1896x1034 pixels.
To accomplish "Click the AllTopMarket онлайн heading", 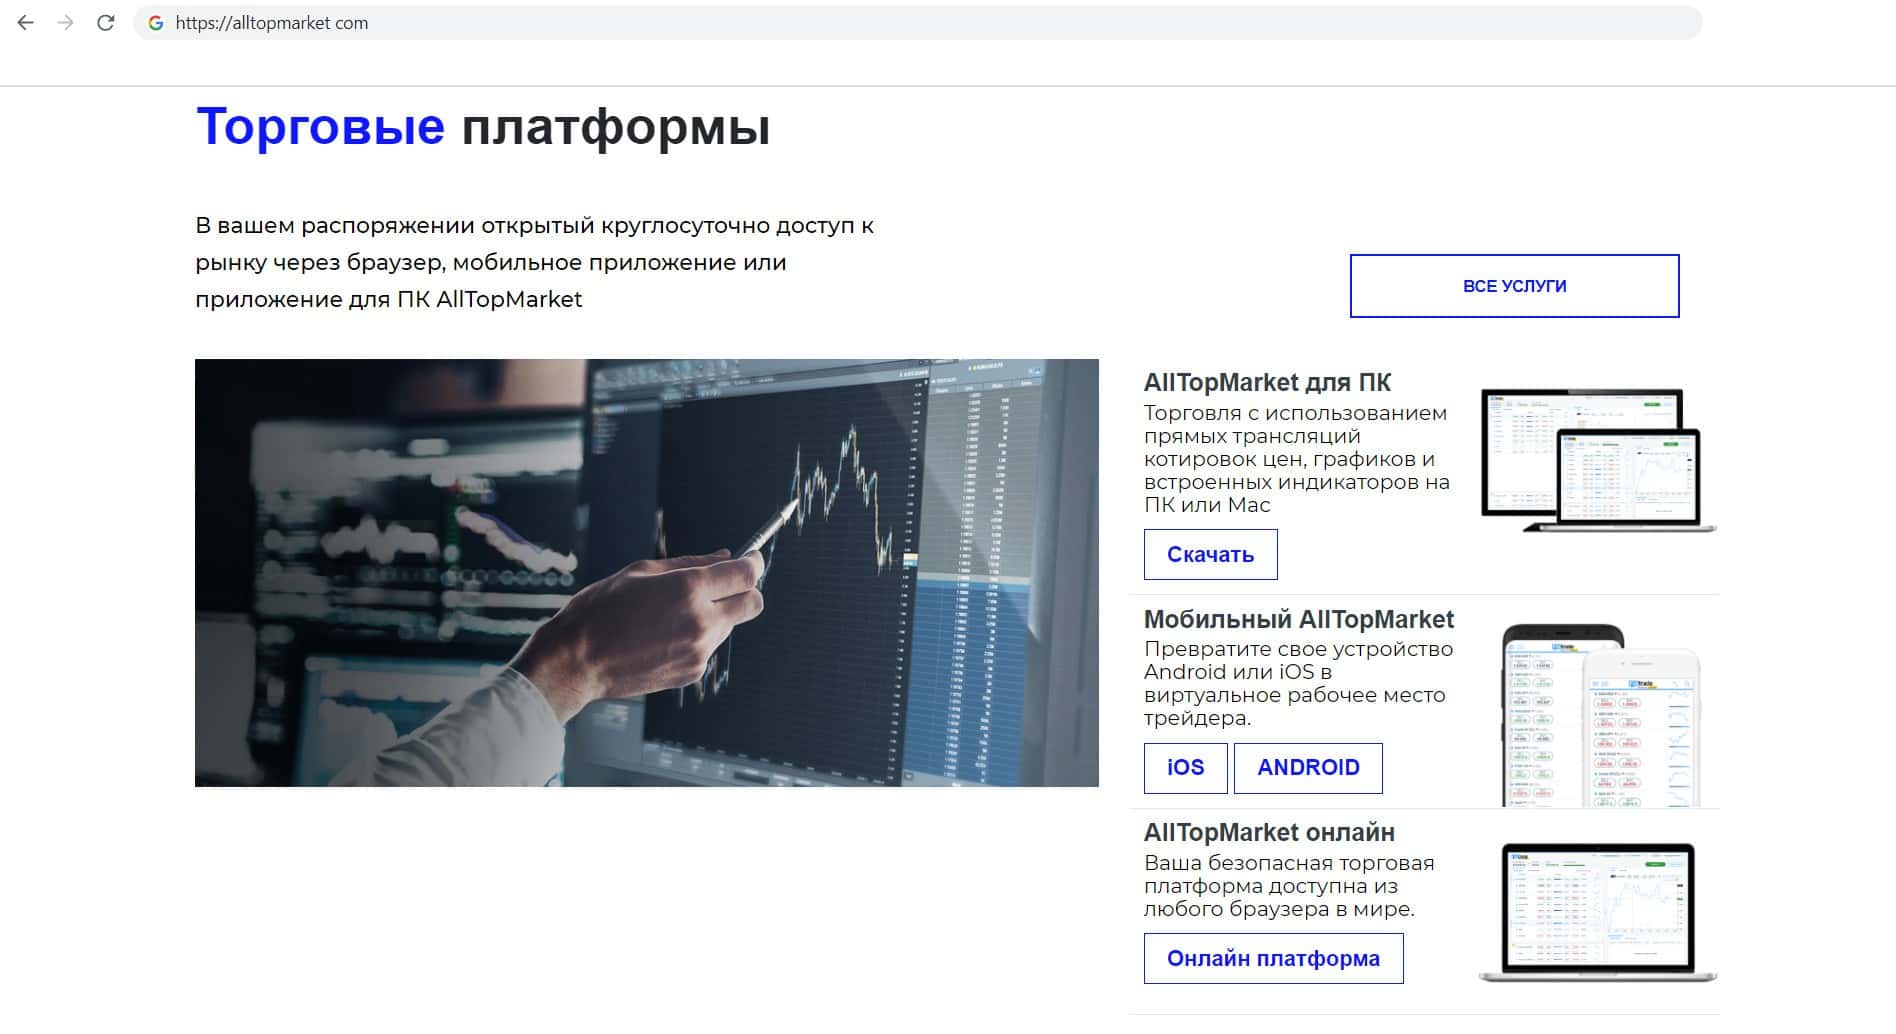I will [x=1269, y=832].
